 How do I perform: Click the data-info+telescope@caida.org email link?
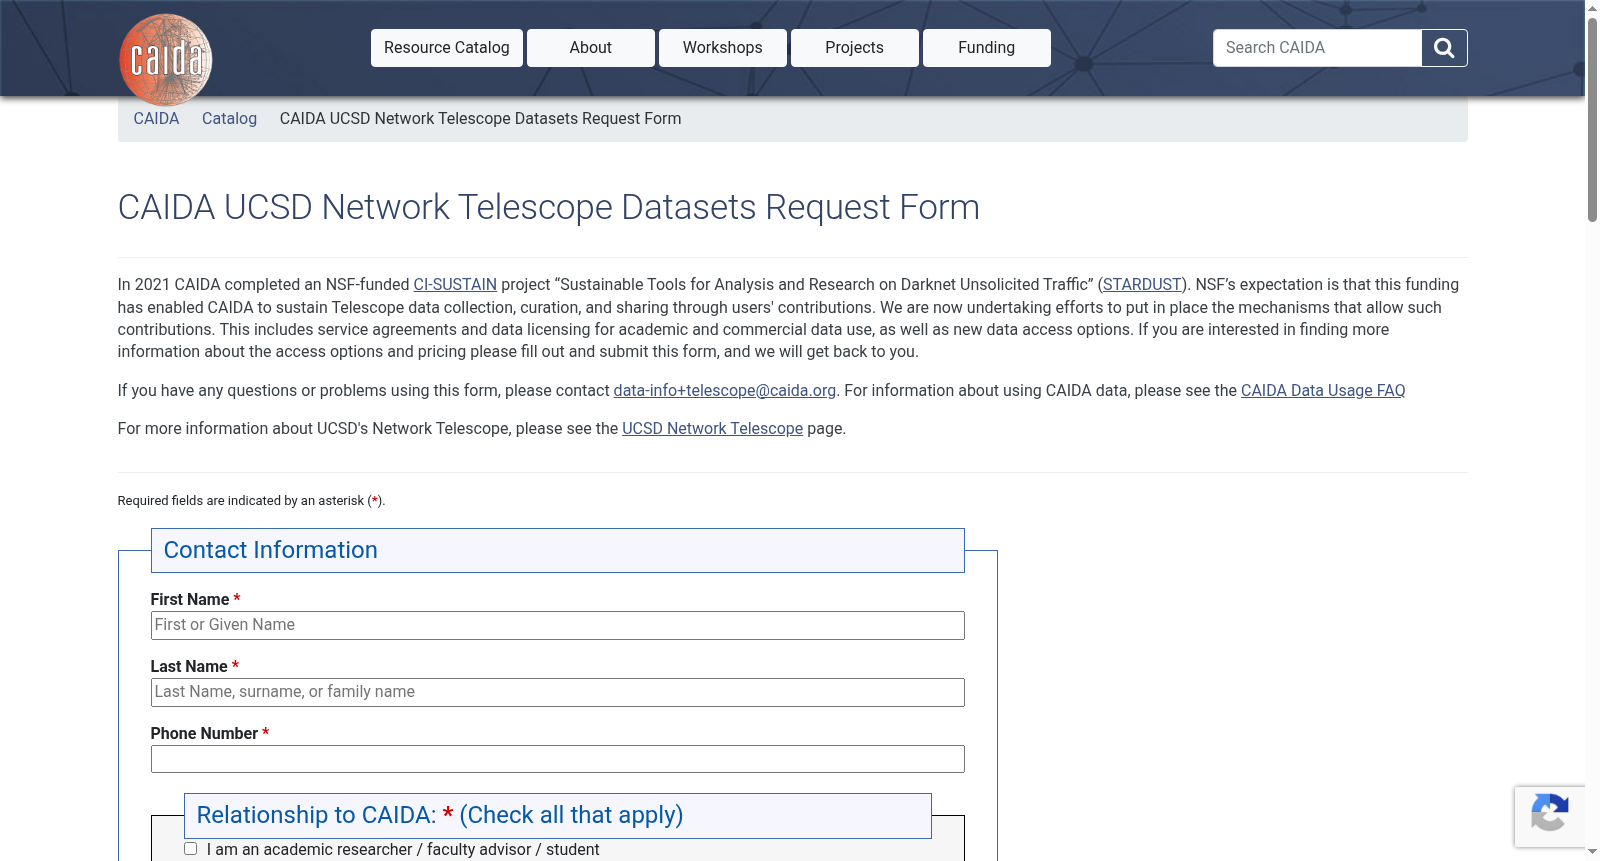pyautogui.click(x=725, y=391)
